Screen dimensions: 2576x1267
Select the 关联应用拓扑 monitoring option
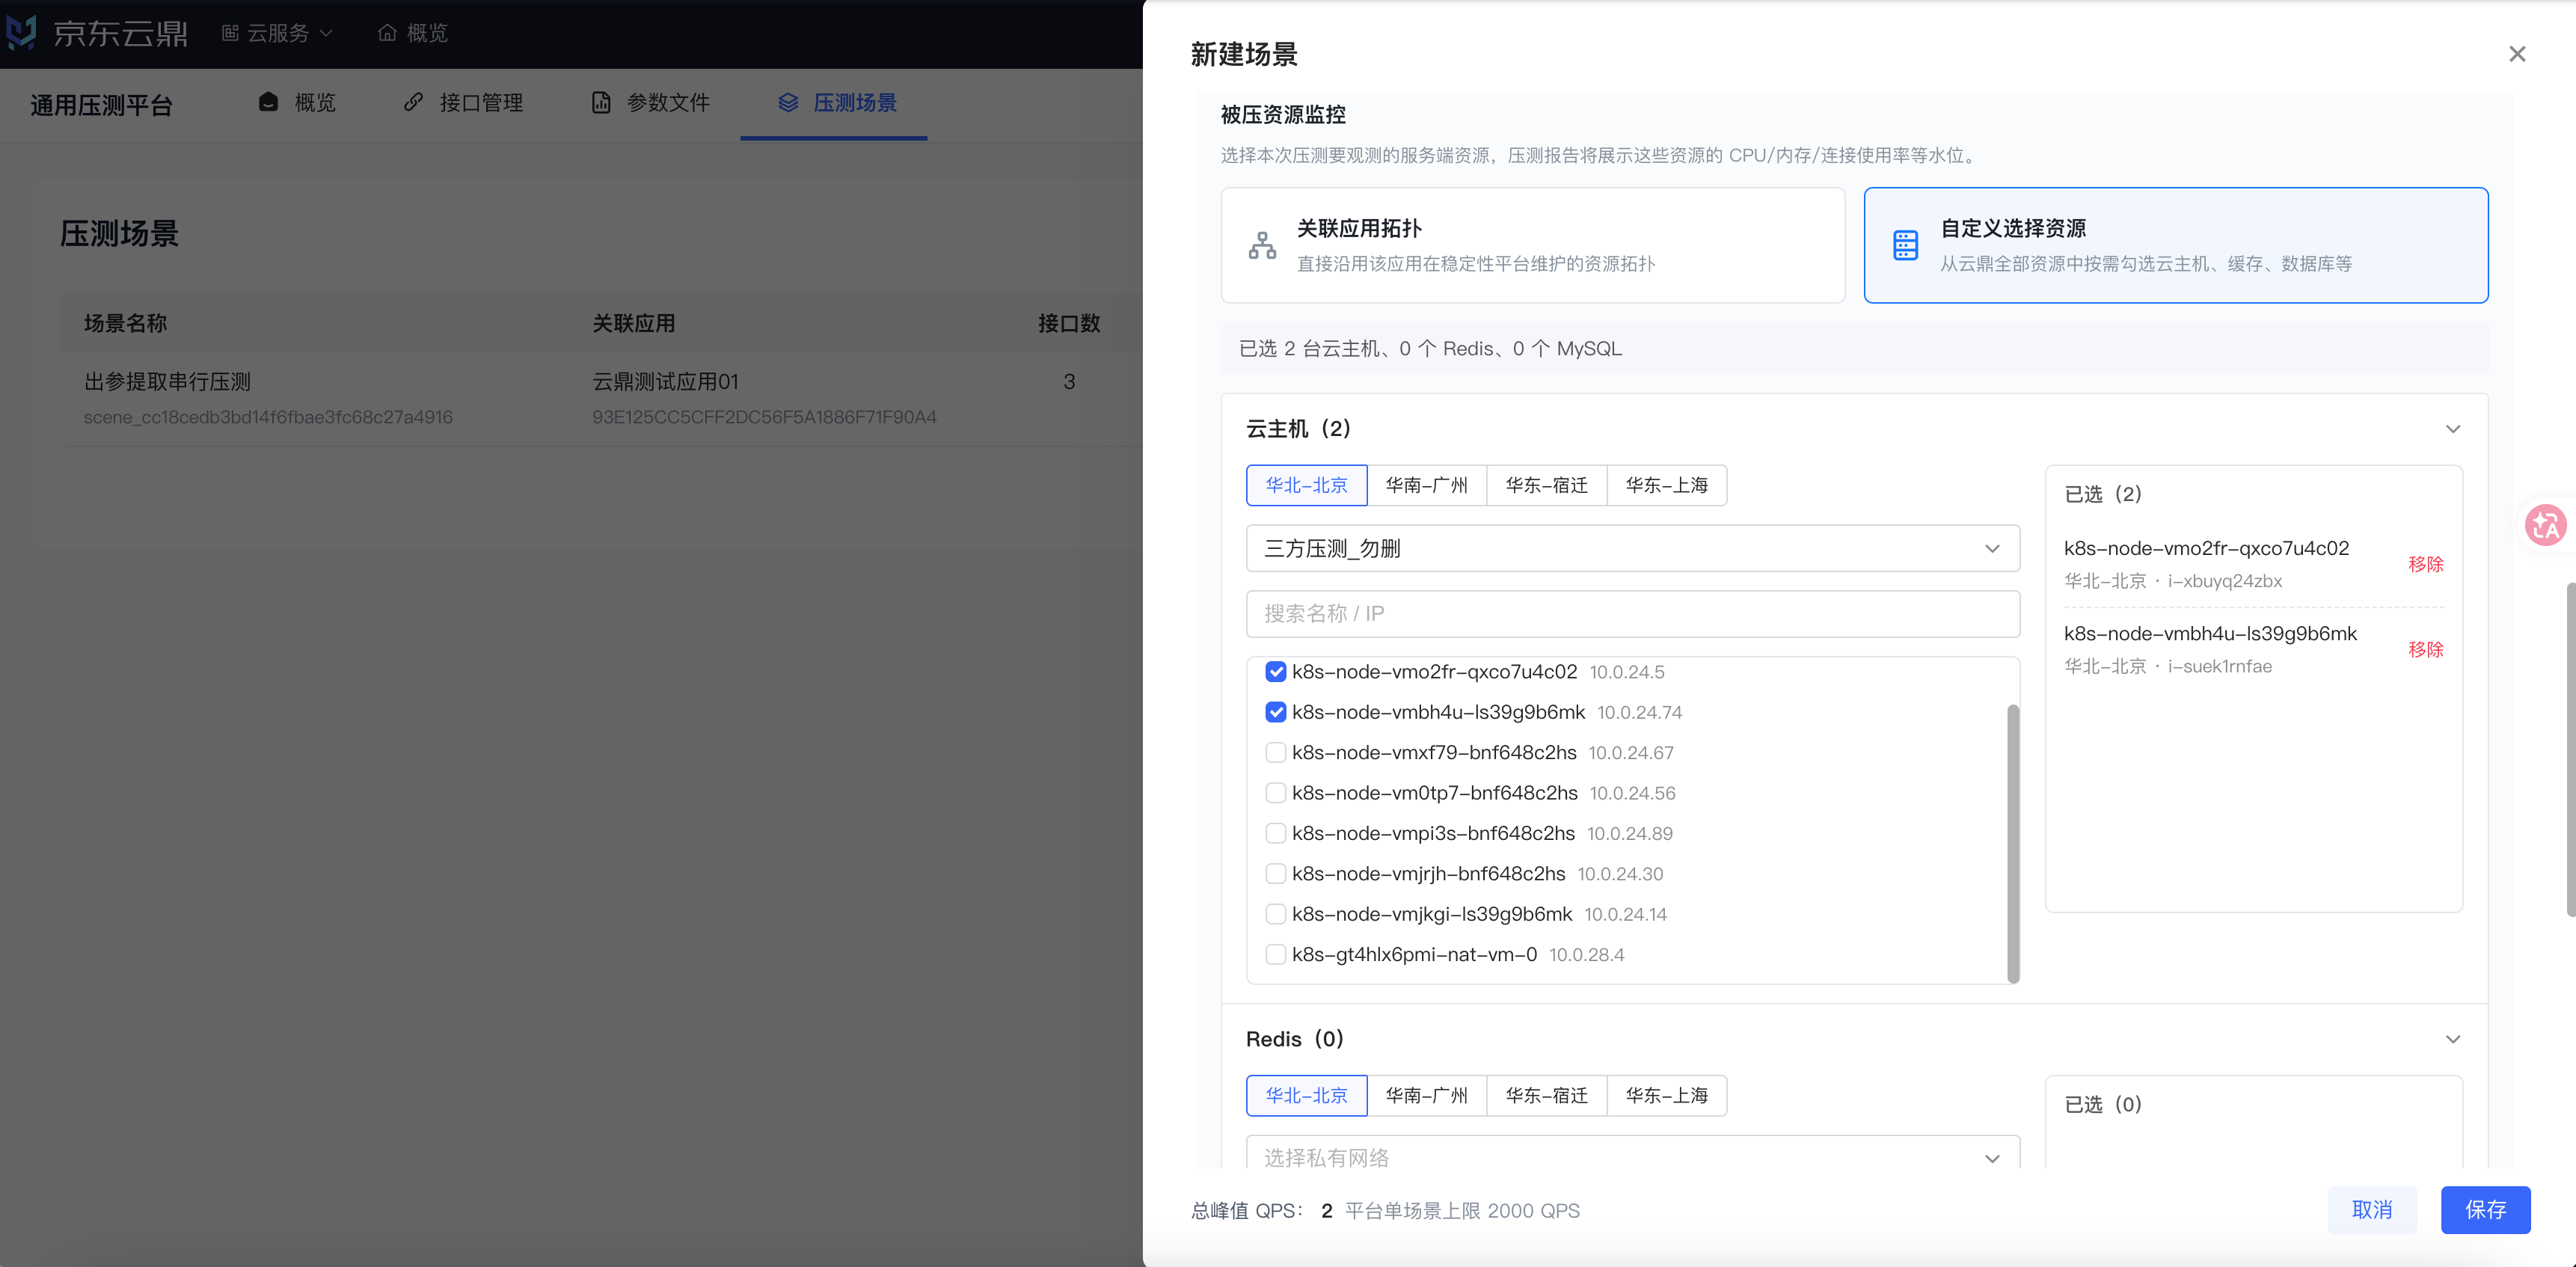1532,245
